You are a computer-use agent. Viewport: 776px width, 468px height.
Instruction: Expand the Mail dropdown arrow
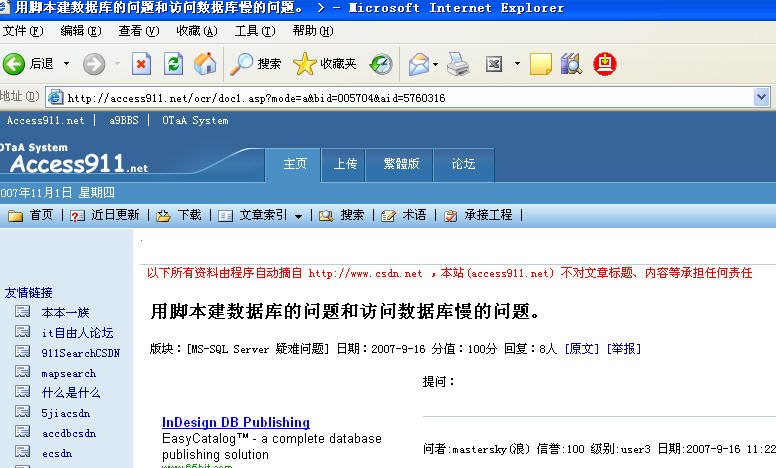click(x=436, y=64)
